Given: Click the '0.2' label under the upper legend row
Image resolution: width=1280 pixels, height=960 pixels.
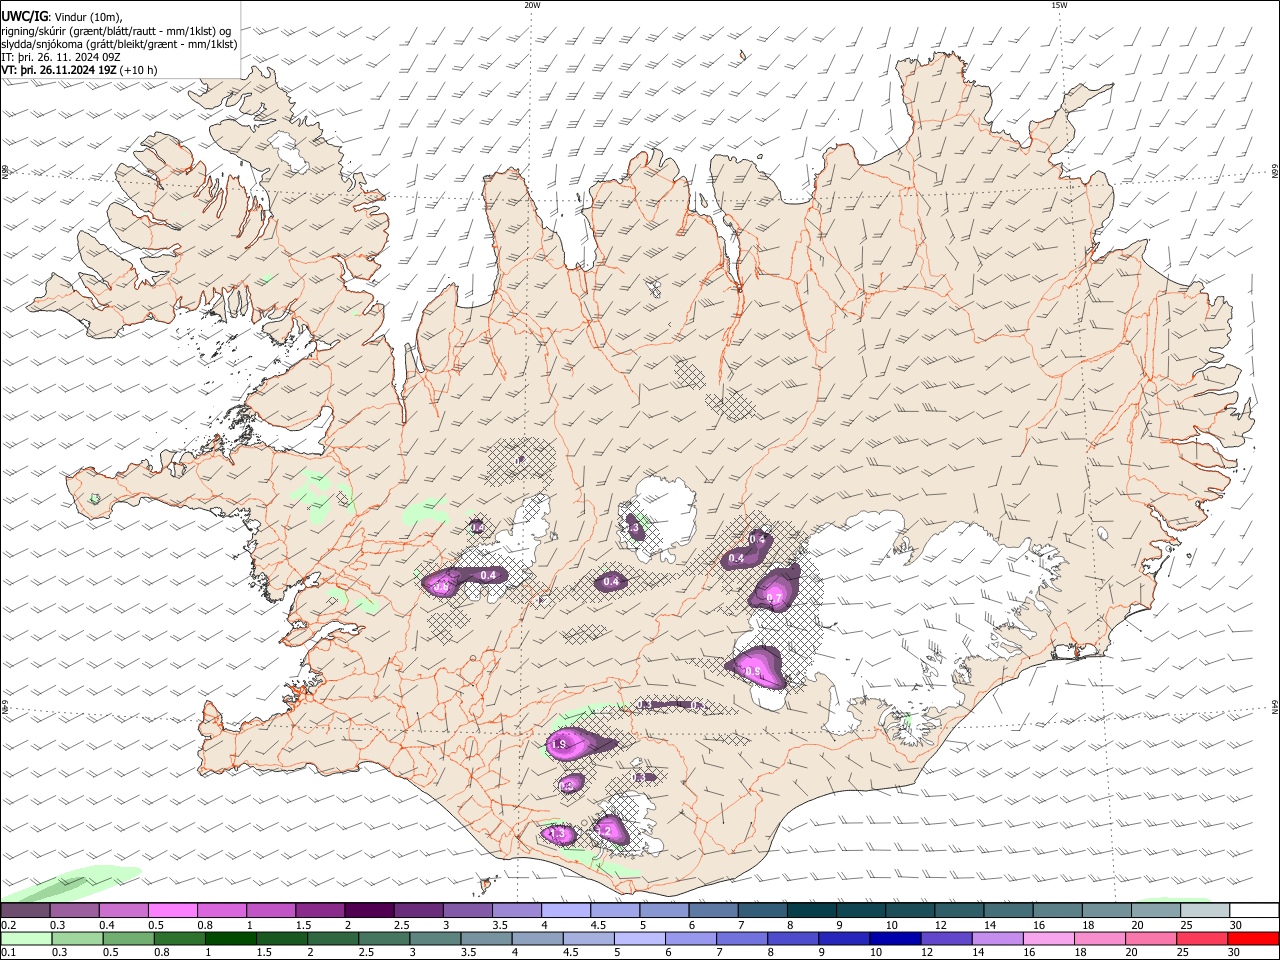Looking at the screenshot, I should click(x=8, y=925).
